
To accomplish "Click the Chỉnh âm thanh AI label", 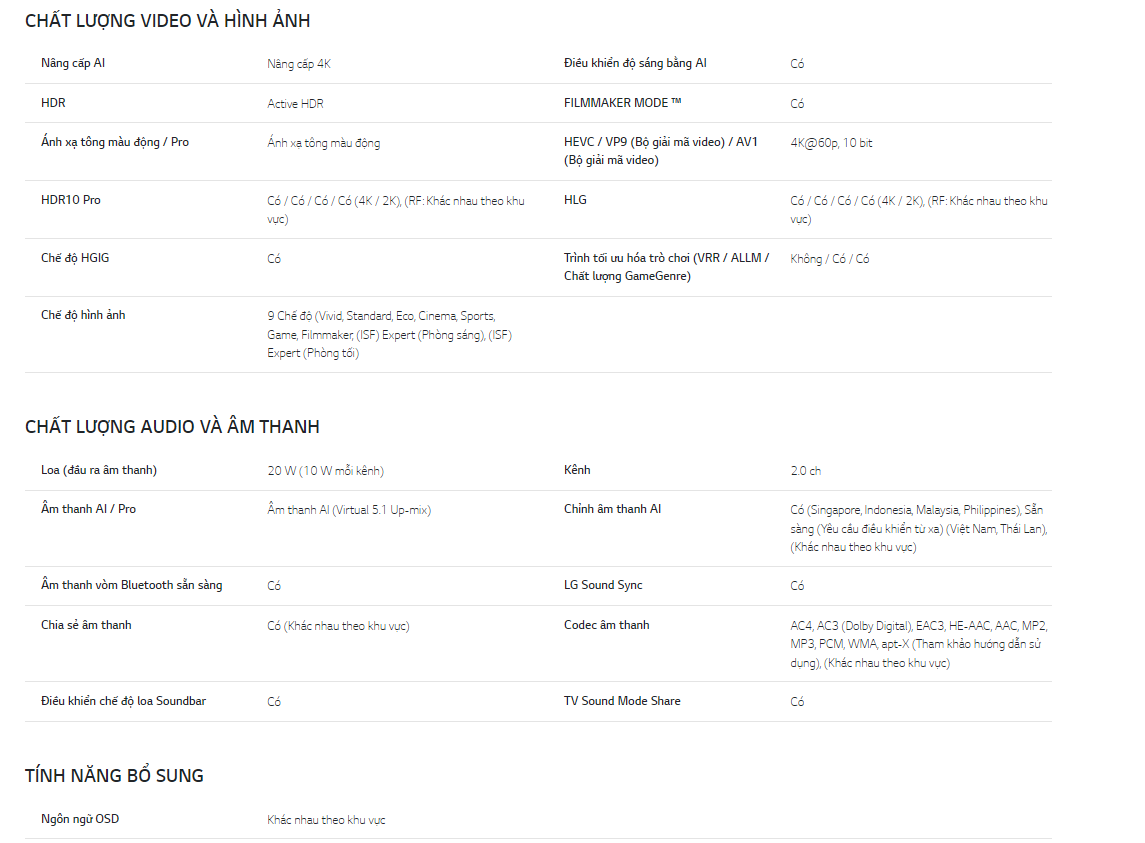I will coord(612,509).
